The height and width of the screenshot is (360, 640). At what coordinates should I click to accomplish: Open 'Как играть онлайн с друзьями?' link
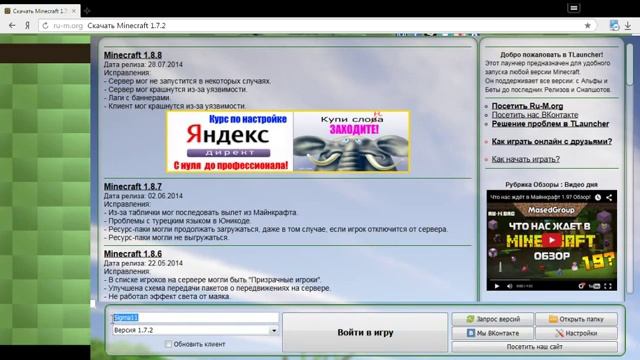(551, 142)
